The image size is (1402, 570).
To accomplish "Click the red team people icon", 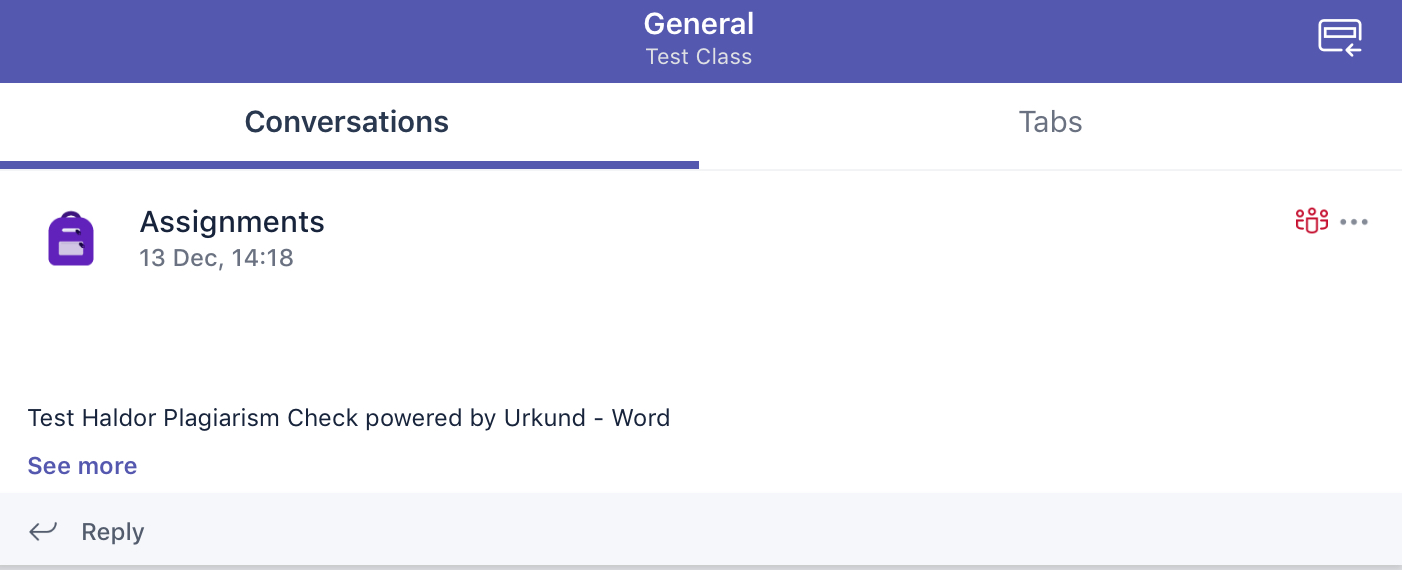I will click(x=1311, y=221).
